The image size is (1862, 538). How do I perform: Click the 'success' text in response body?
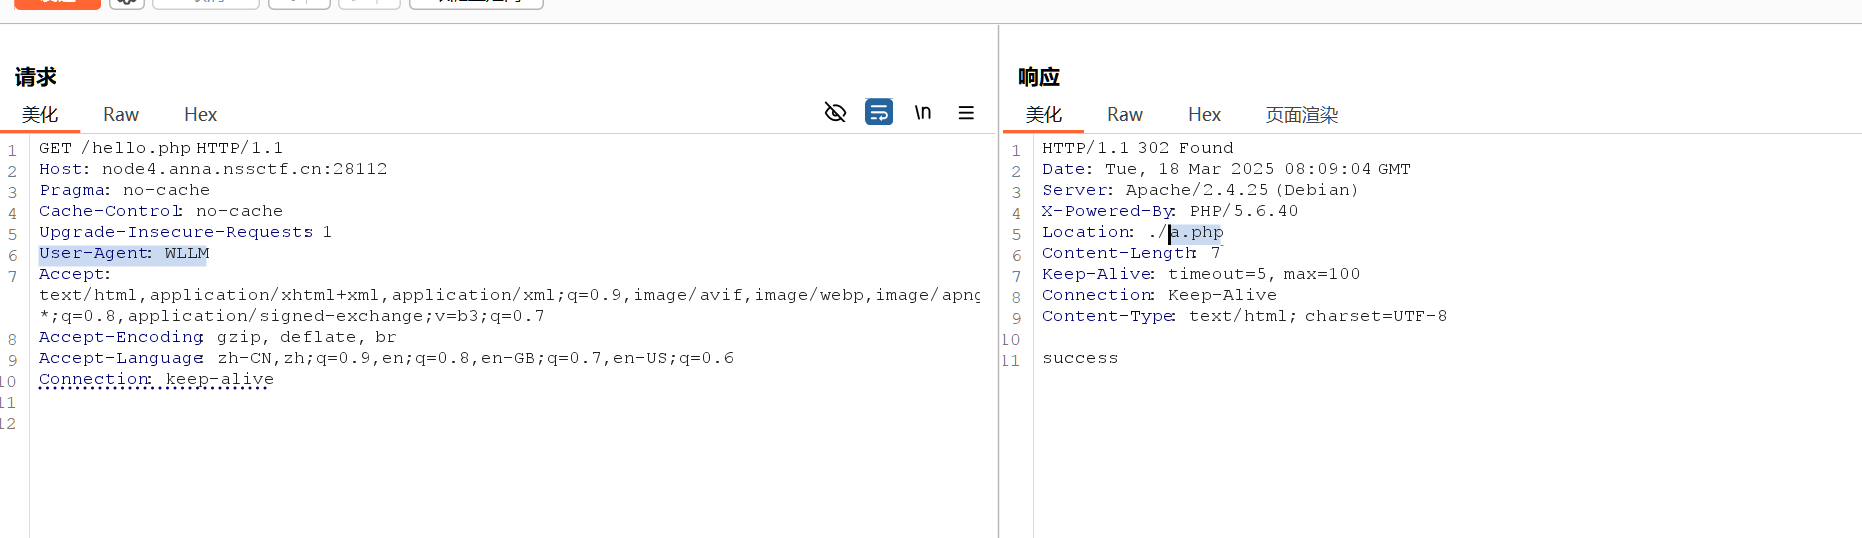click(1080, 358)
